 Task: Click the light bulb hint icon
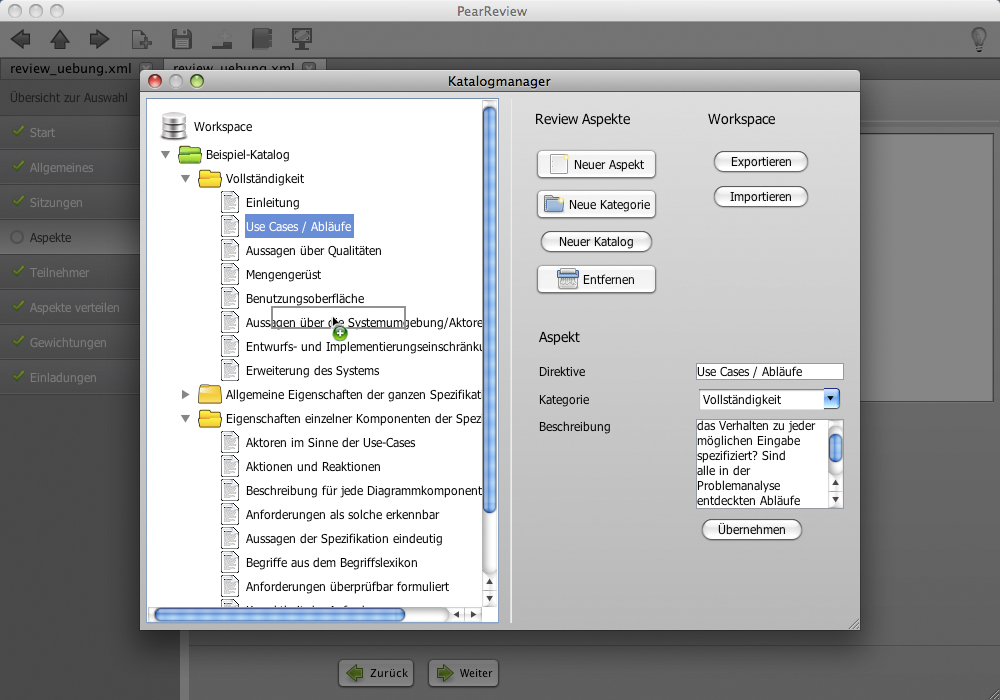point(978,40)
